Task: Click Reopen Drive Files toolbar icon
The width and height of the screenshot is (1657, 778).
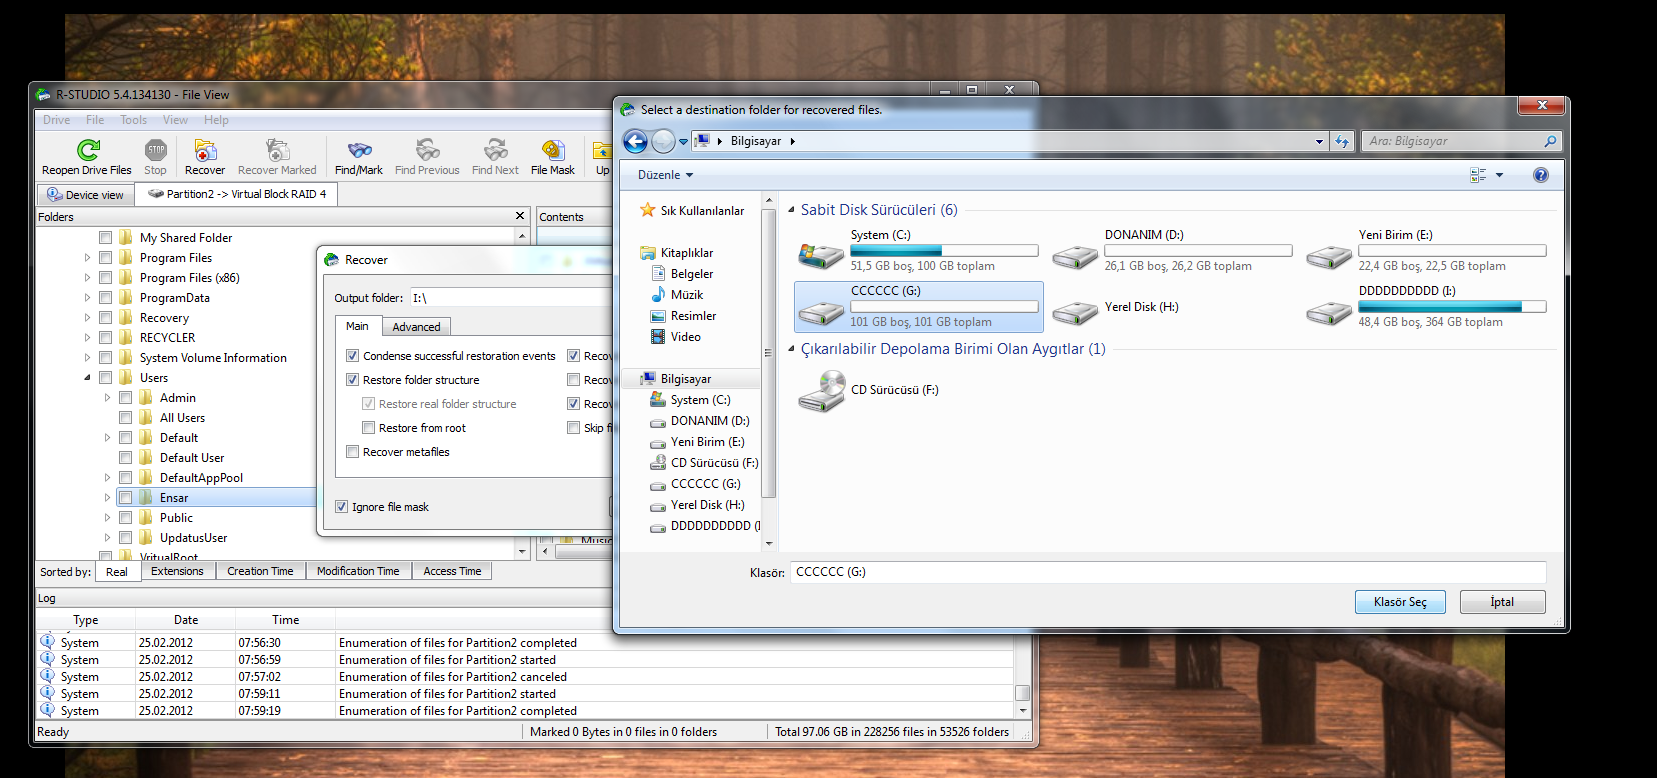Action: [x=87, y=151]
